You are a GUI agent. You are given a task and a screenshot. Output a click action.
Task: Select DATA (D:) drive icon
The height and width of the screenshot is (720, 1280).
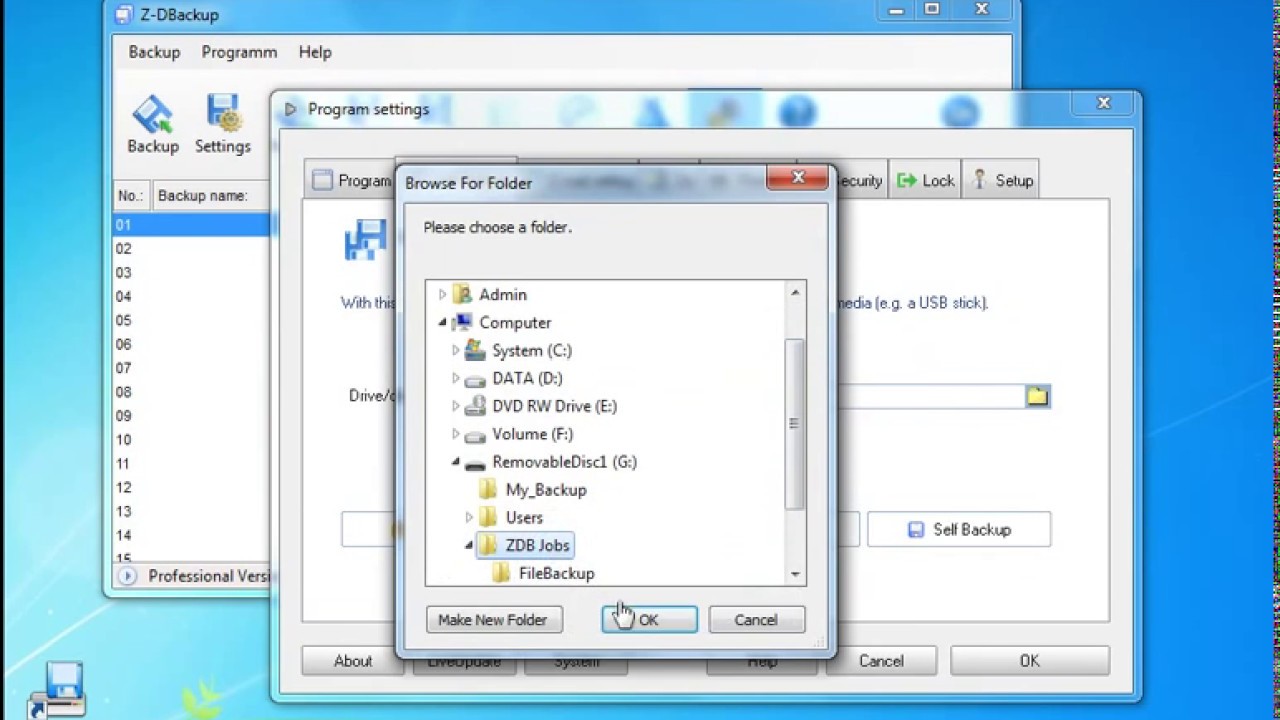coord(475,379)
